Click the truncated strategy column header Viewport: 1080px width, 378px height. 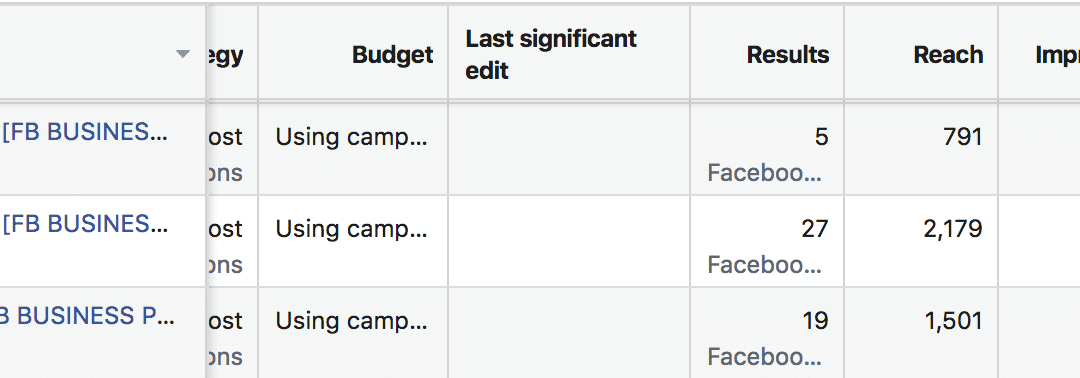[x=225, y=55]
